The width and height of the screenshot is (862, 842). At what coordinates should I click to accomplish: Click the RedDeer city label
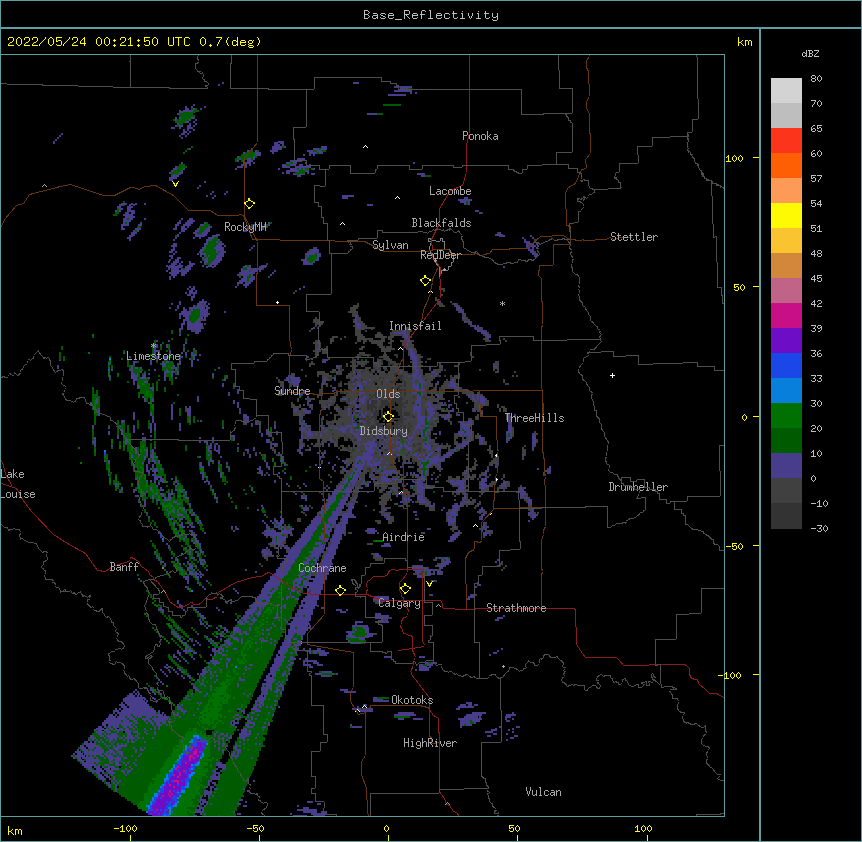[x=440, y=255]
